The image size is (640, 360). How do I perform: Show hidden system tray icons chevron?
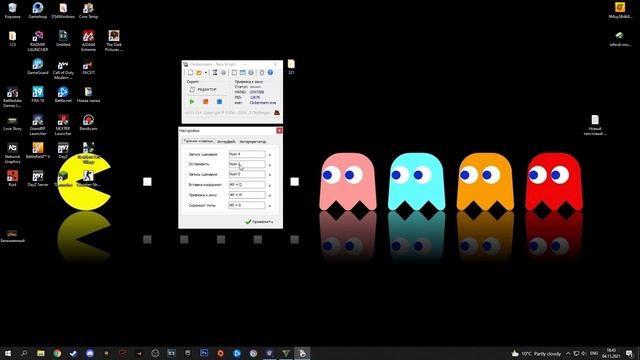[568, 353]
